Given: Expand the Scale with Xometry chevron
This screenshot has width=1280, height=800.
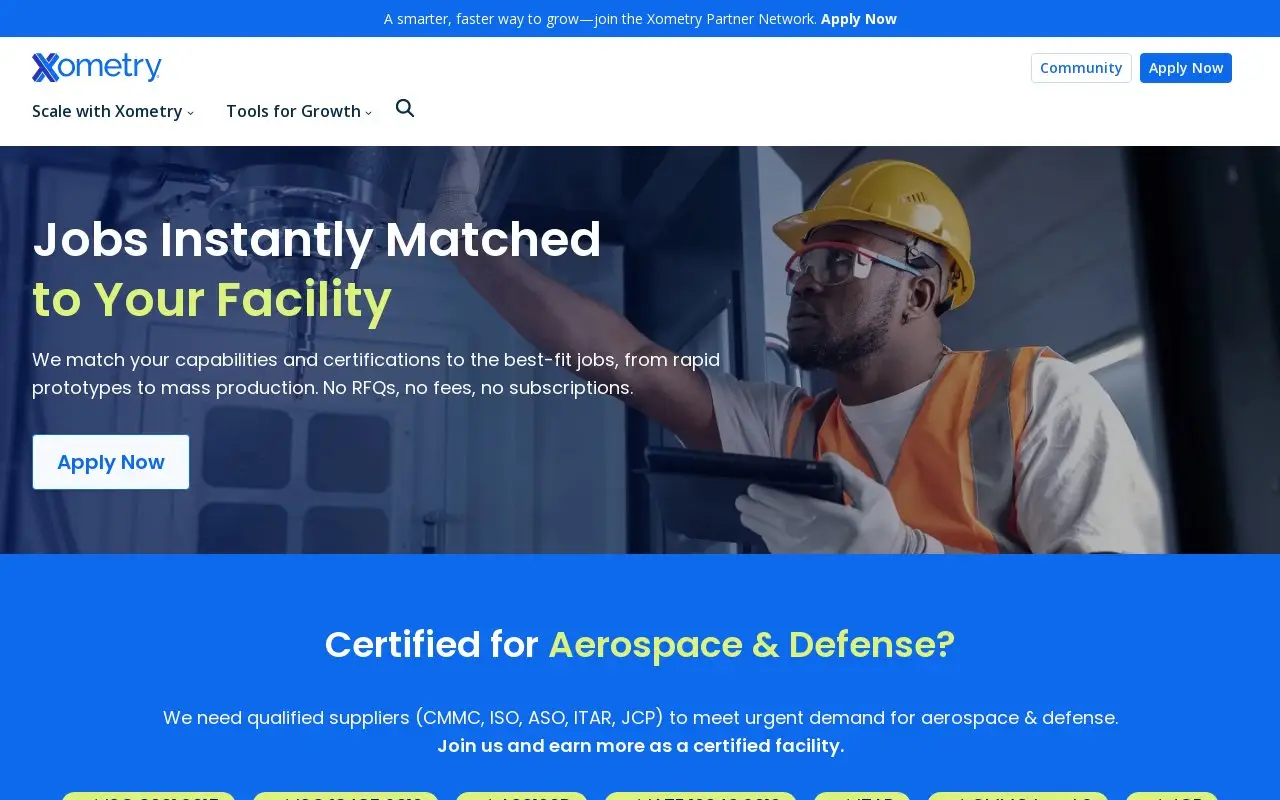Looking at the screenshot, I should coord(190,112).
